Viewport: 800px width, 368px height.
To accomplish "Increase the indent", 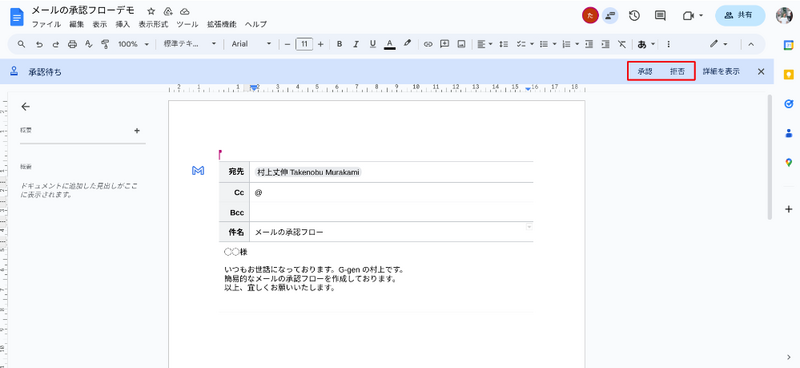I will (x=606, y=44).
